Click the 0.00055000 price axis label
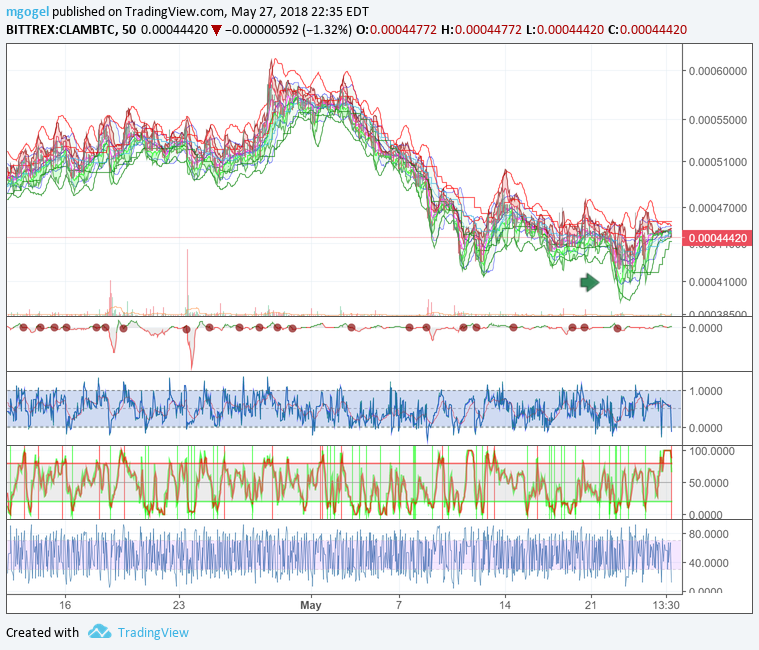Viewport: 759px width, 650px height. click(717, 120)
